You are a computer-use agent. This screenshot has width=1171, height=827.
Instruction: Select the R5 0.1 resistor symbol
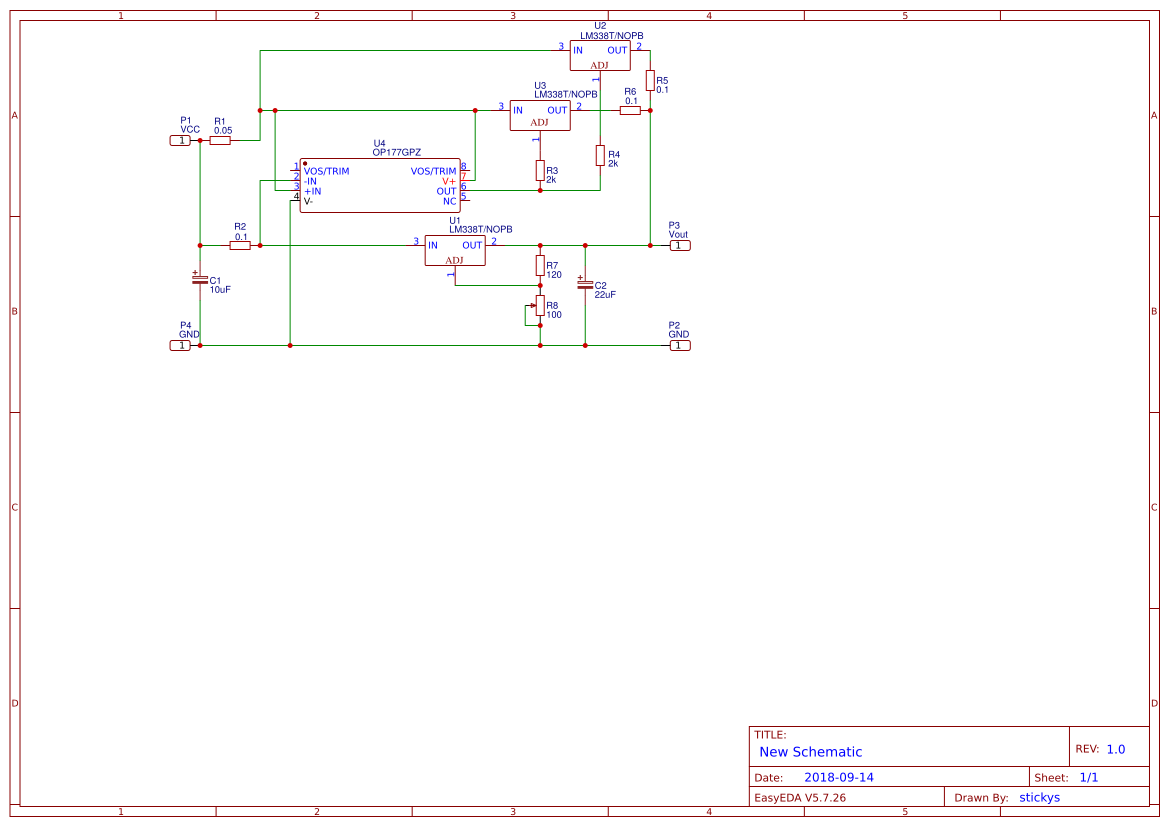tap(650, 80)
